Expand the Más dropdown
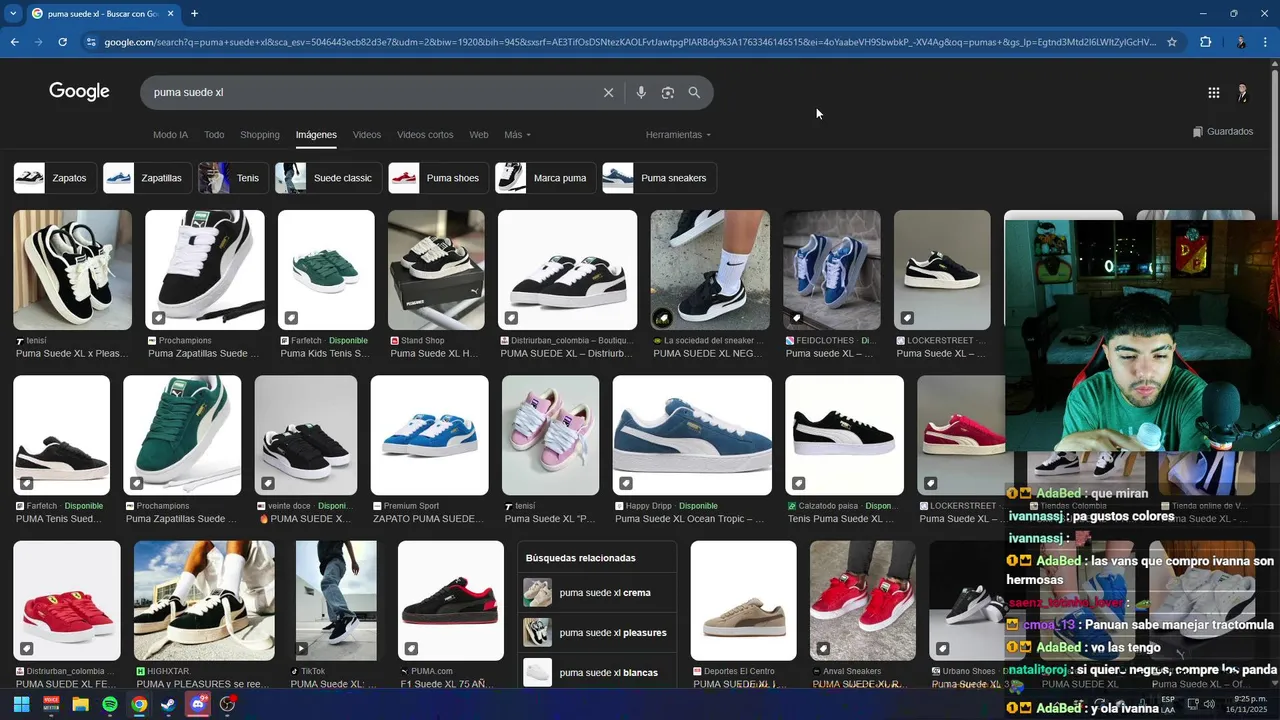This screenshot has height=720, width=1280. pos(517,135)
